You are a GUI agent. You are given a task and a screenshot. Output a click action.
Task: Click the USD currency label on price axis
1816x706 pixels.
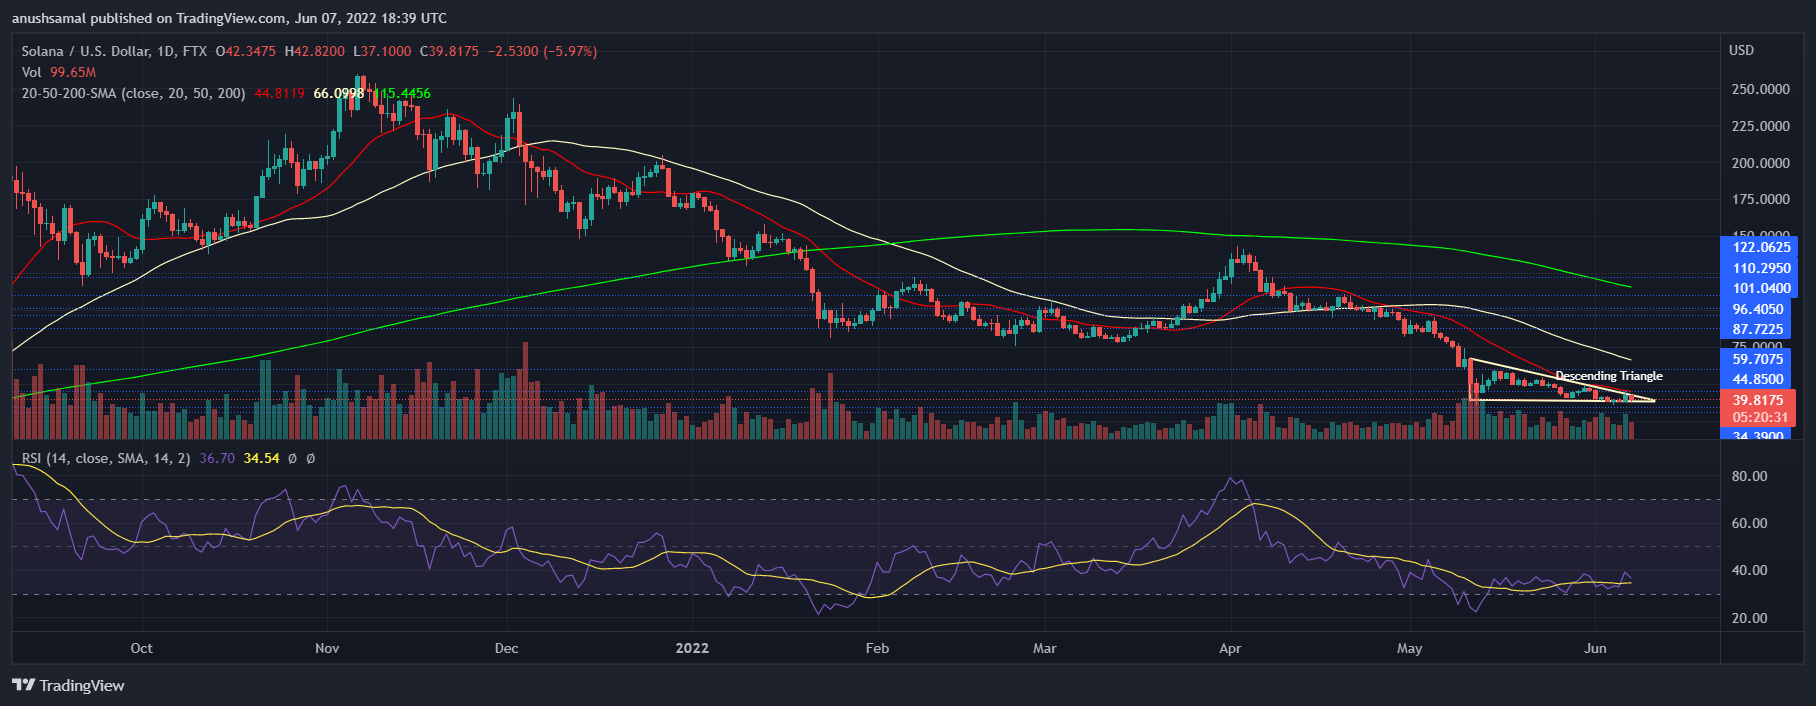point(1741,50)
